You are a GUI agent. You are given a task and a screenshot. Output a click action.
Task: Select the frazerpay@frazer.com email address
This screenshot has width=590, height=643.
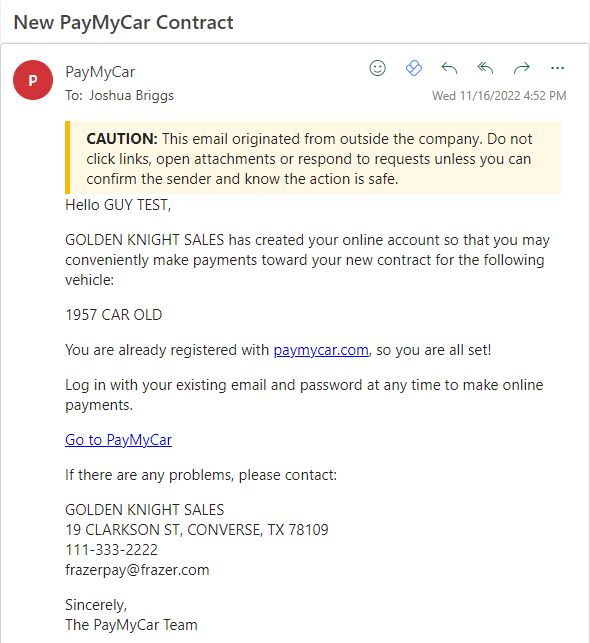click(x=137, y=570)
